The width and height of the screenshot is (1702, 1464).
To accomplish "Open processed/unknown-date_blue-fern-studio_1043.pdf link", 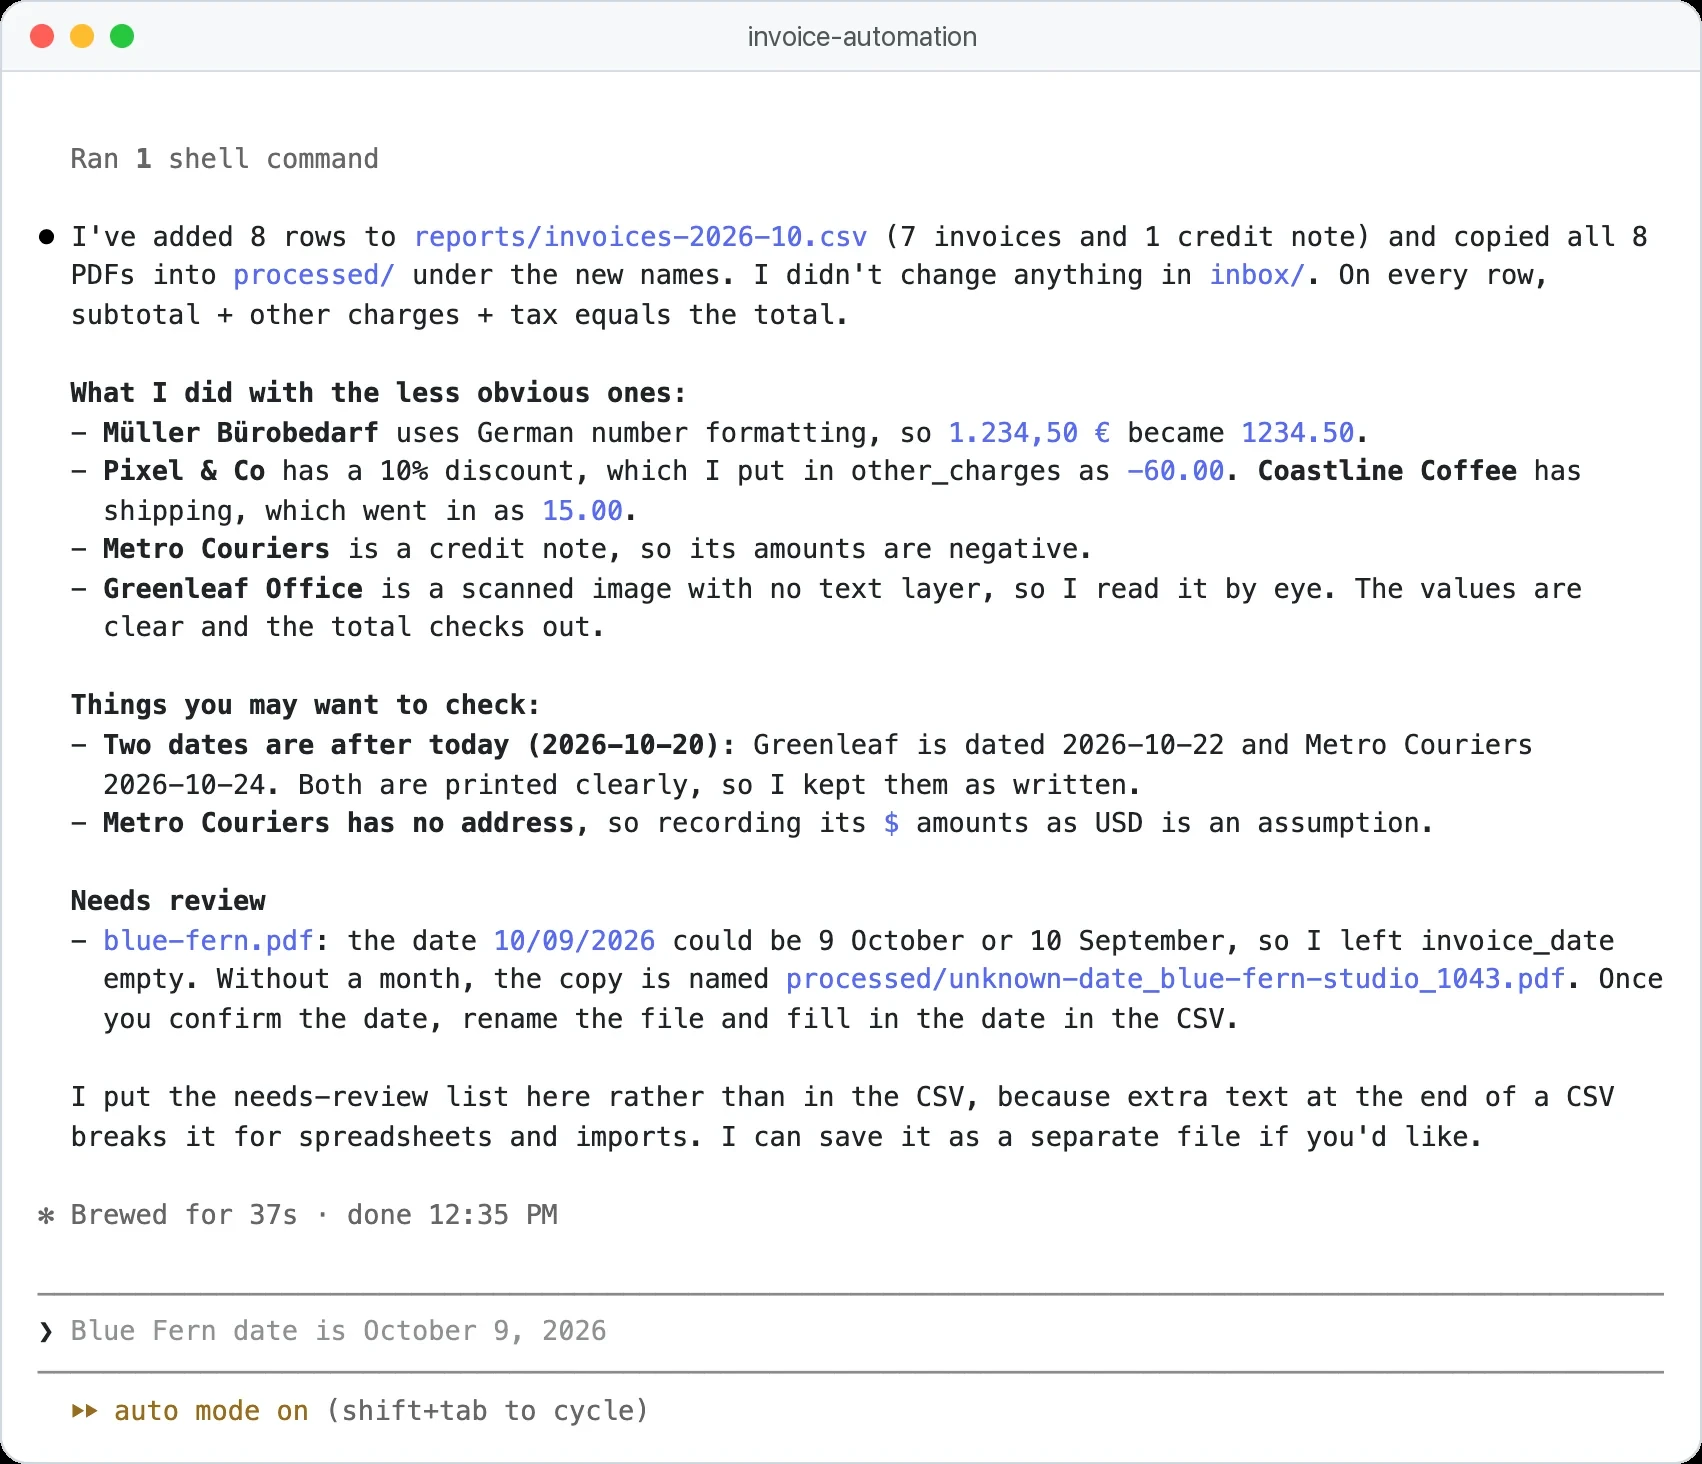I will coord(1175,979).
